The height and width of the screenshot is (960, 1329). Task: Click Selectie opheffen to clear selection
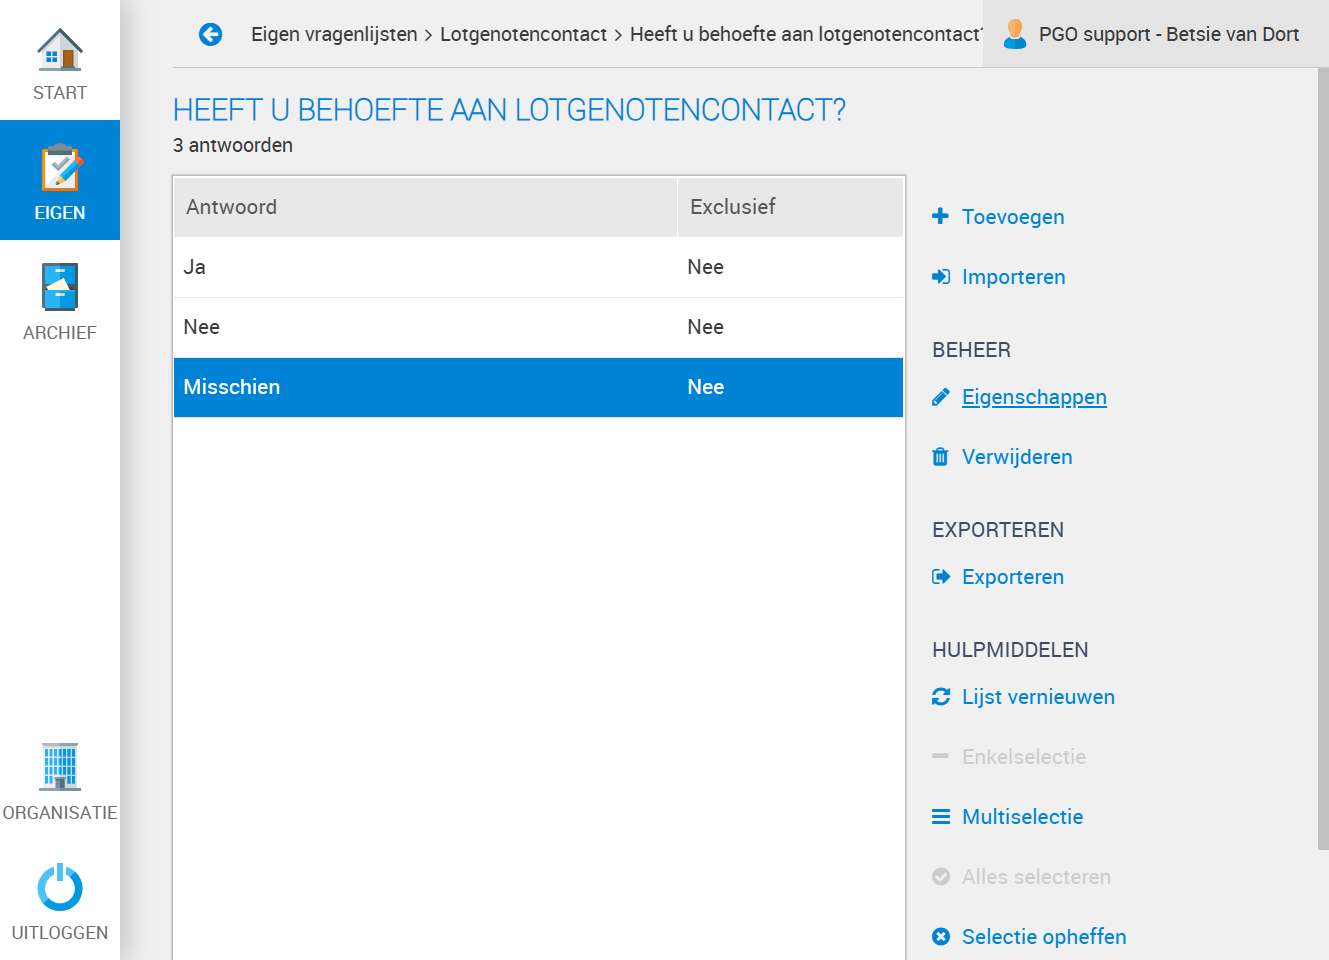pyautogui.click(x=1044, y=937)
